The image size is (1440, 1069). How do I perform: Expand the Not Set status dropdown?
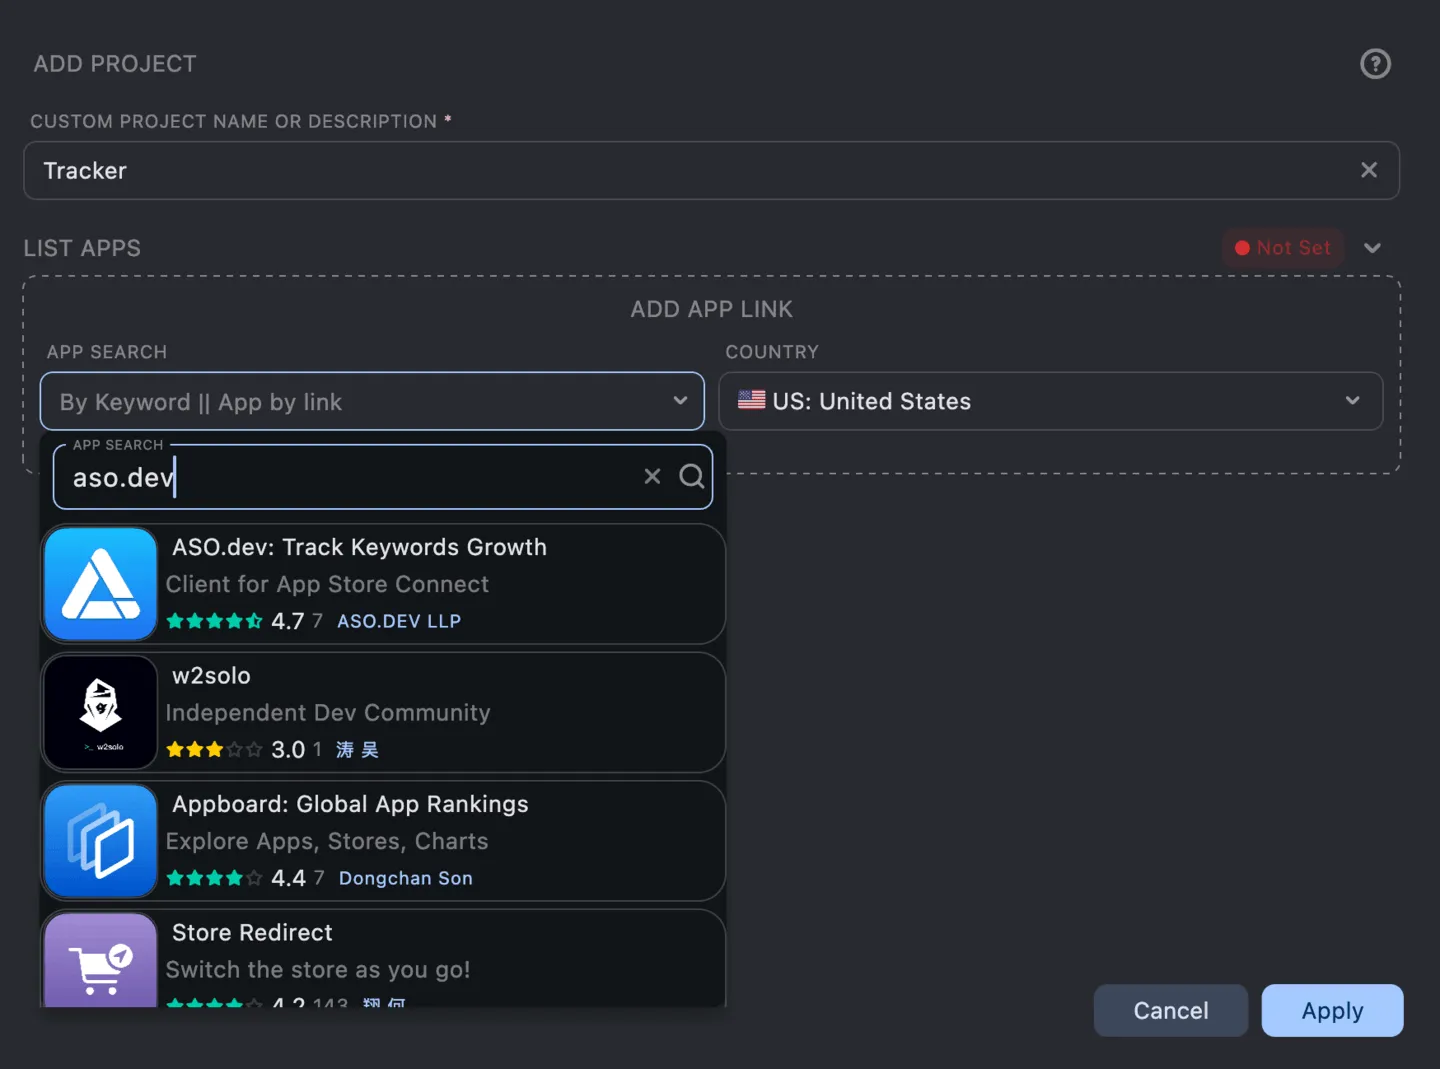point(1373,247)
